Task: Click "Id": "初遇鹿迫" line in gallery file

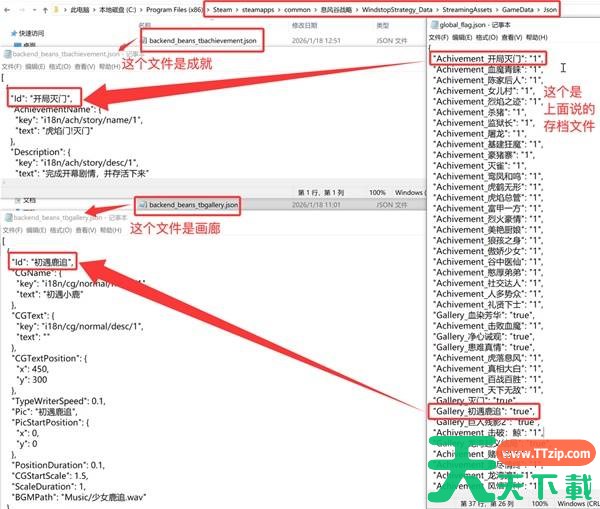Action: 43,262
